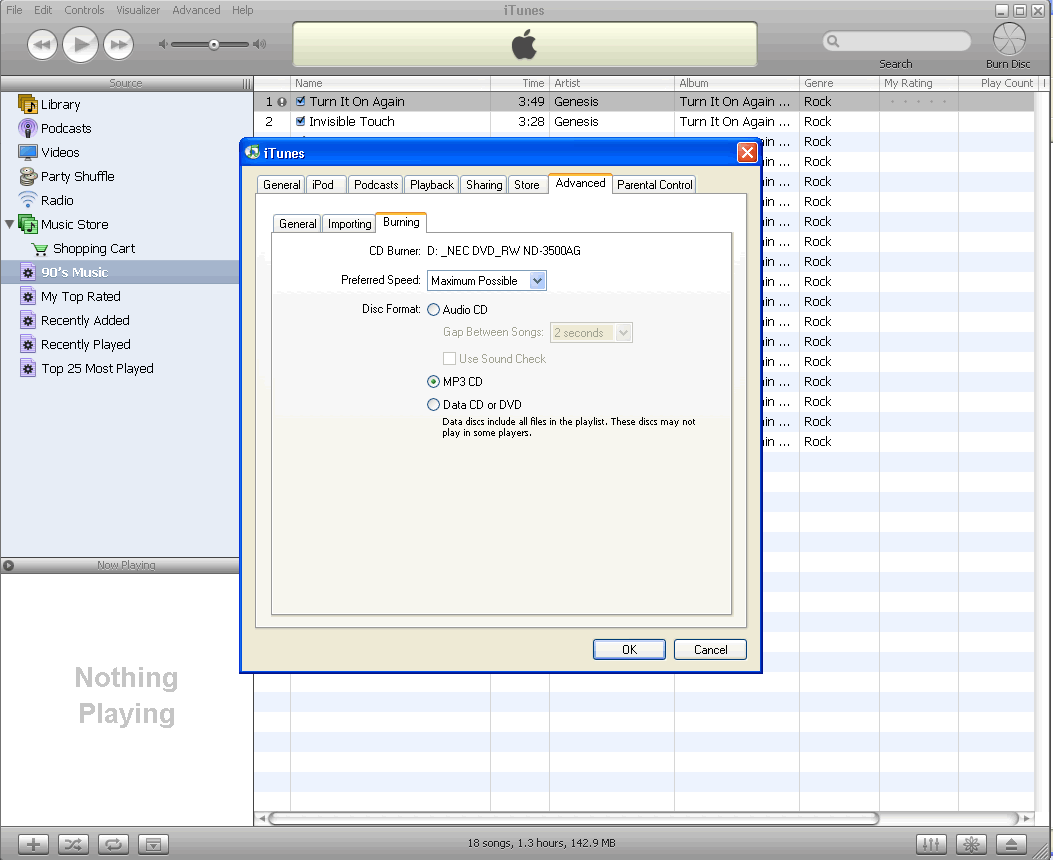Cancel the preferences dialog
The height and width of the screenshot is (860, 1053).
tap(711, 650)
